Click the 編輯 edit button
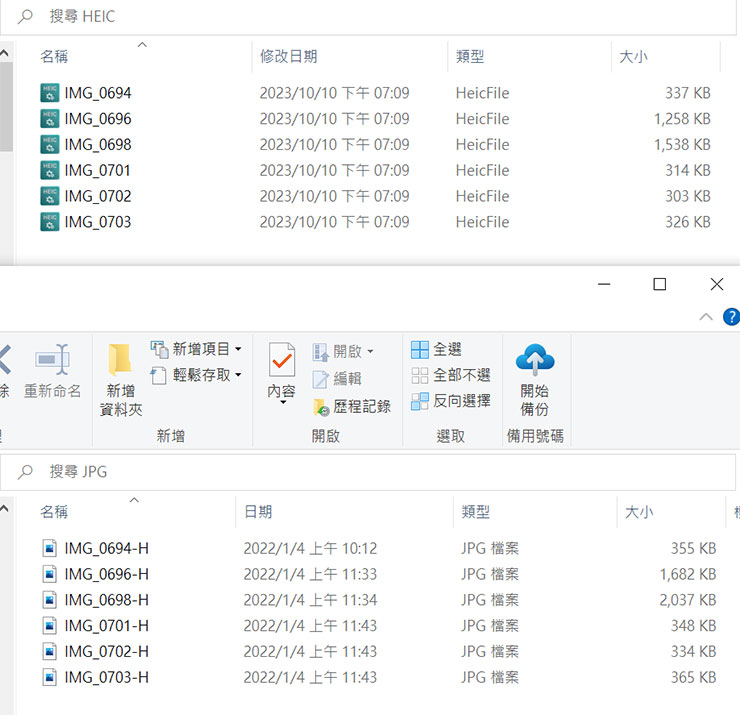 coord(337,379)
